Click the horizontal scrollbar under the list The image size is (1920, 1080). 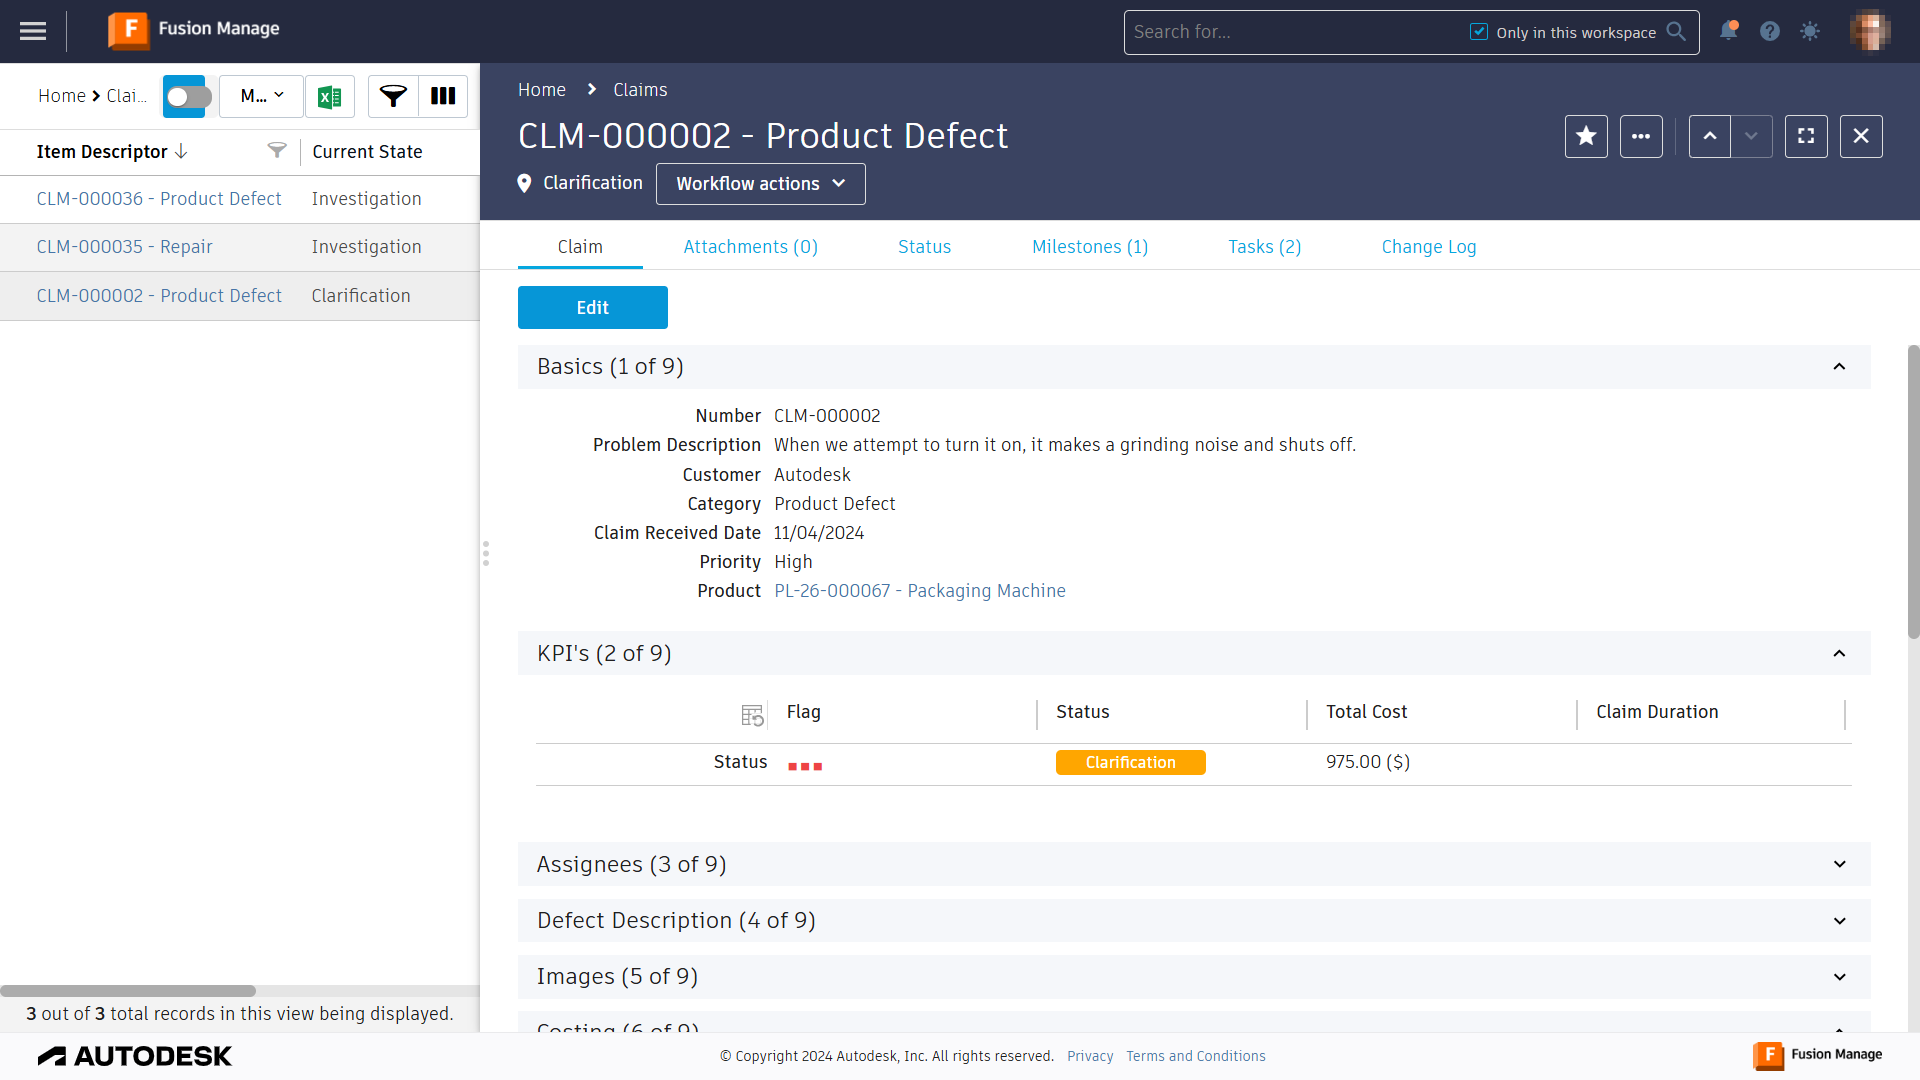tap(128, 991)
